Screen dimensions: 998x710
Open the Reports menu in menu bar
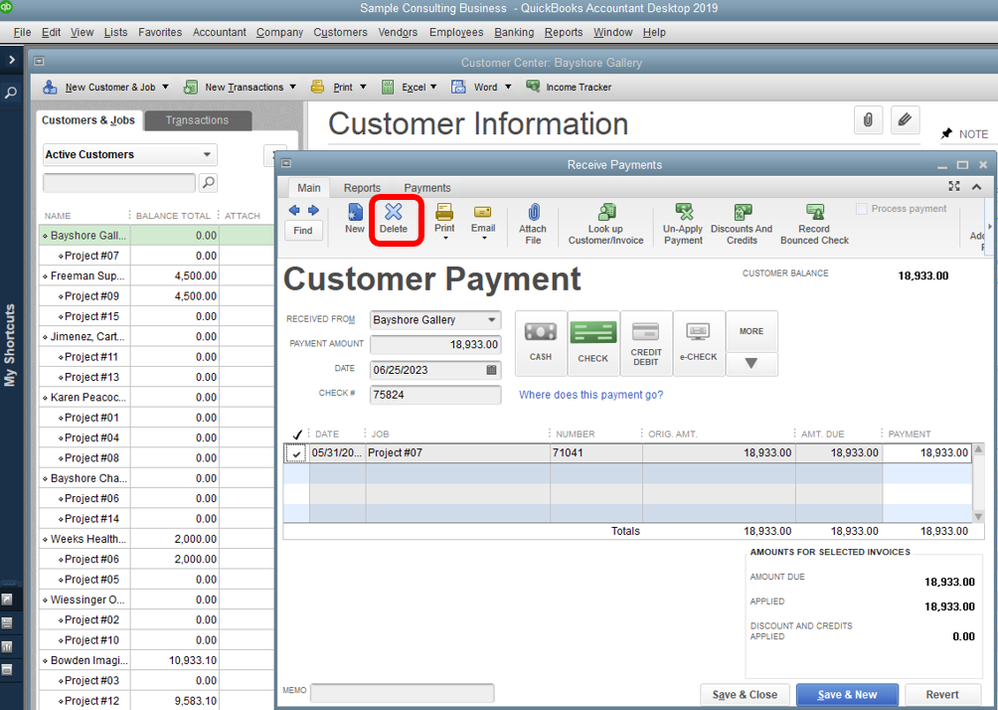tap(563, 32)
